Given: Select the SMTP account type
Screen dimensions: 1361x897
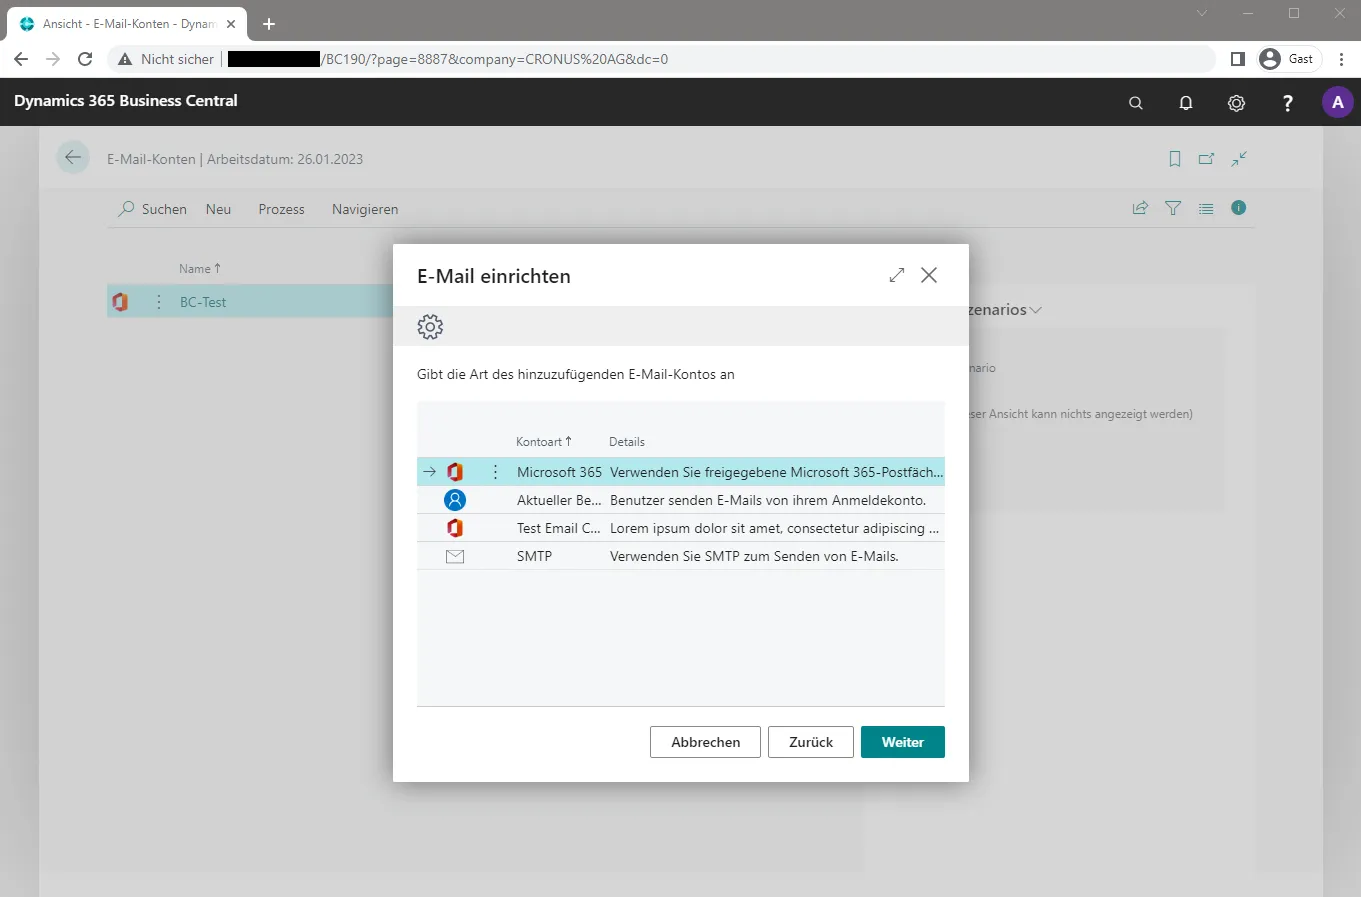Looking at the screenshot, I should click(534, 556).
